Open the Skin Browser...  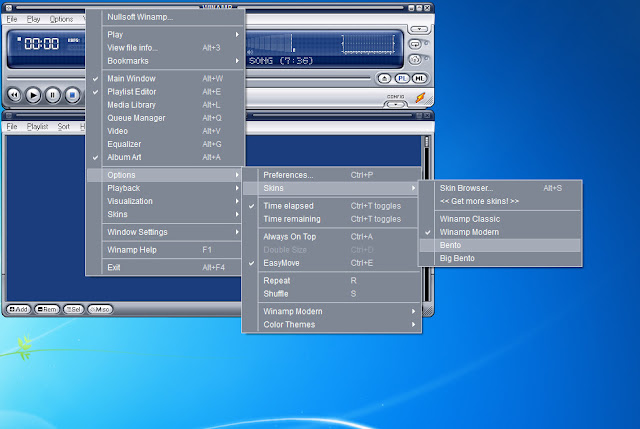point(500,188)
